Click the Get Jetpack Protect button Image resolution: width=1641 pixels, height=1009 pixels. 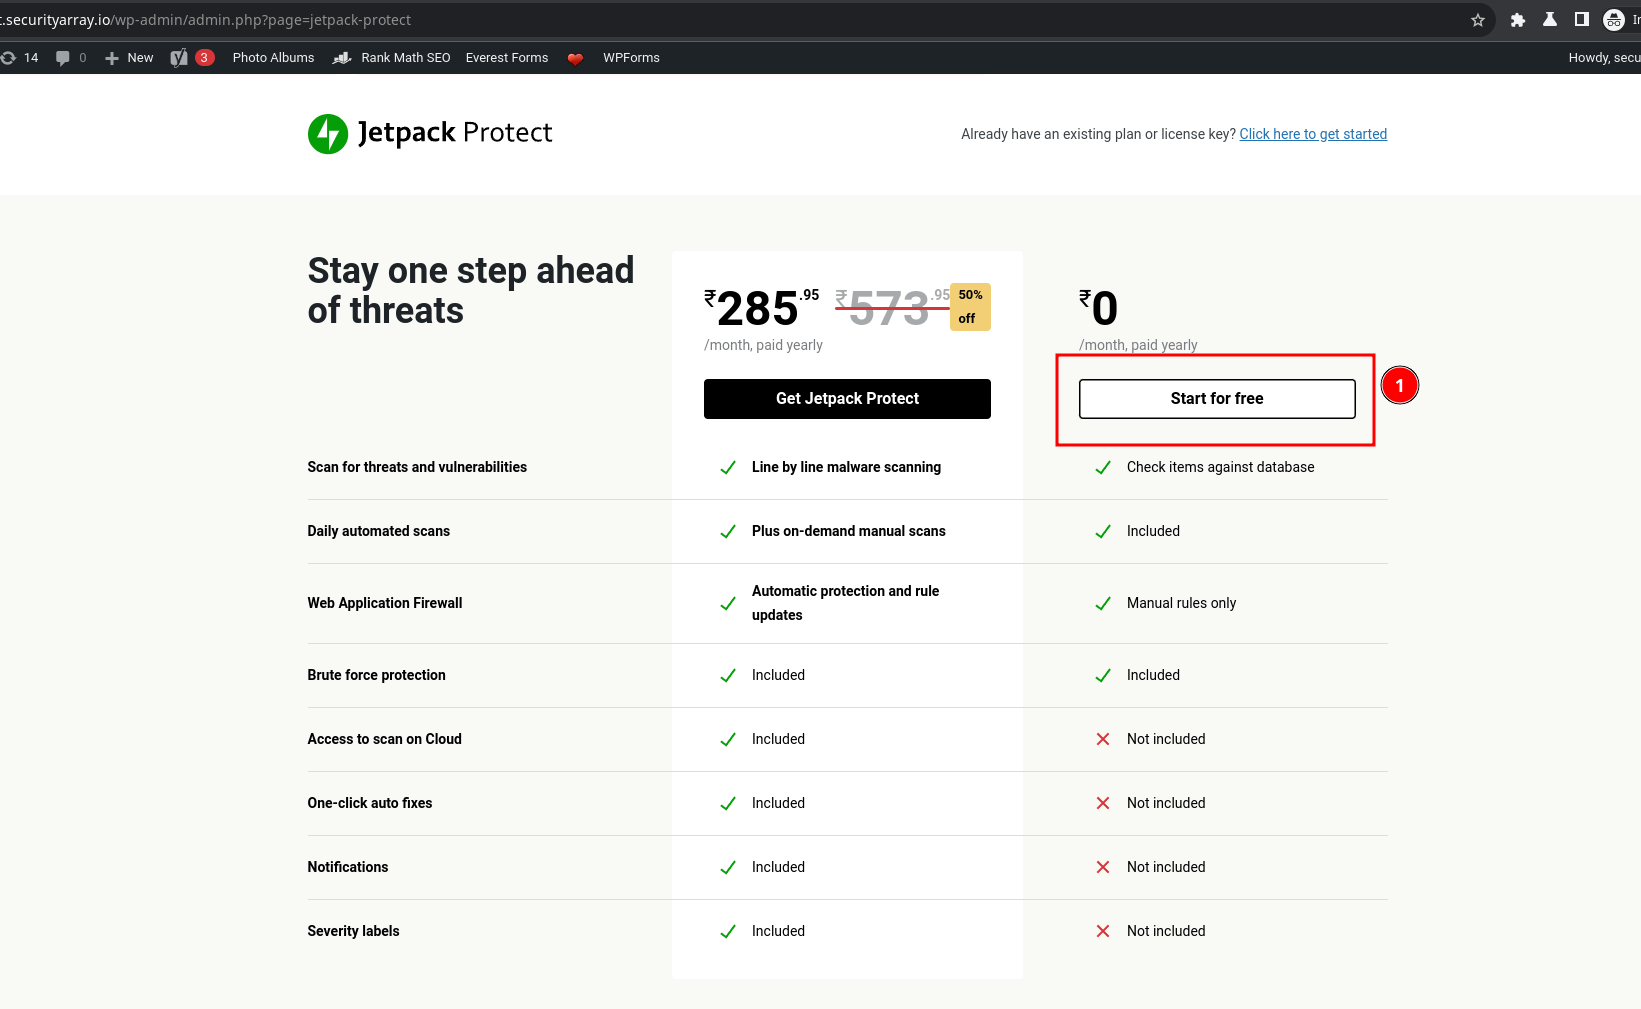point(847,399)
